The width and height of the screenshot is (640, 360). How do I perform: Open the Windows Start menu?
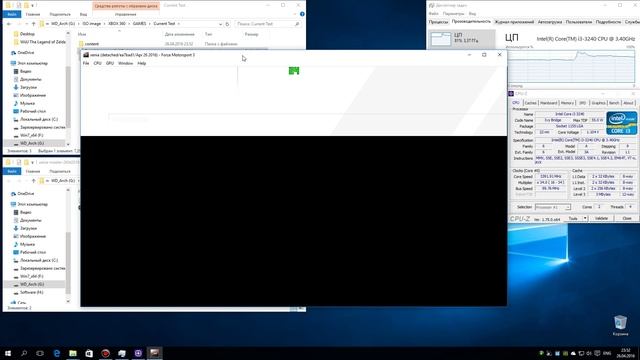click(x=8, y=353)
